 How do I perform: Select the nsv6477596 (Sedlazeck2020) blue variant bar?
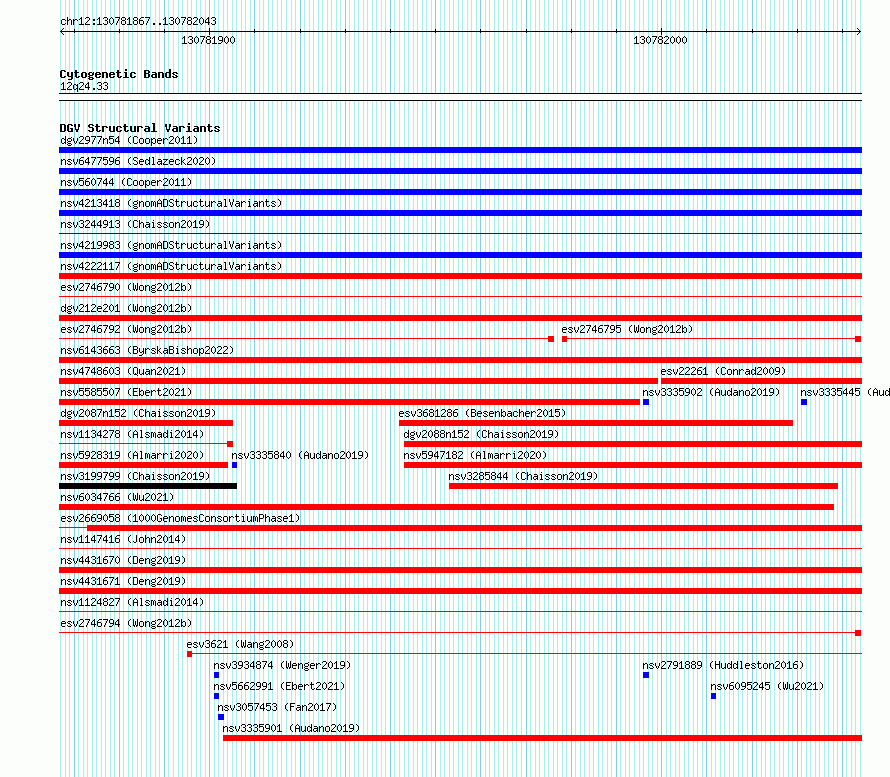click(x=460, y=171)
